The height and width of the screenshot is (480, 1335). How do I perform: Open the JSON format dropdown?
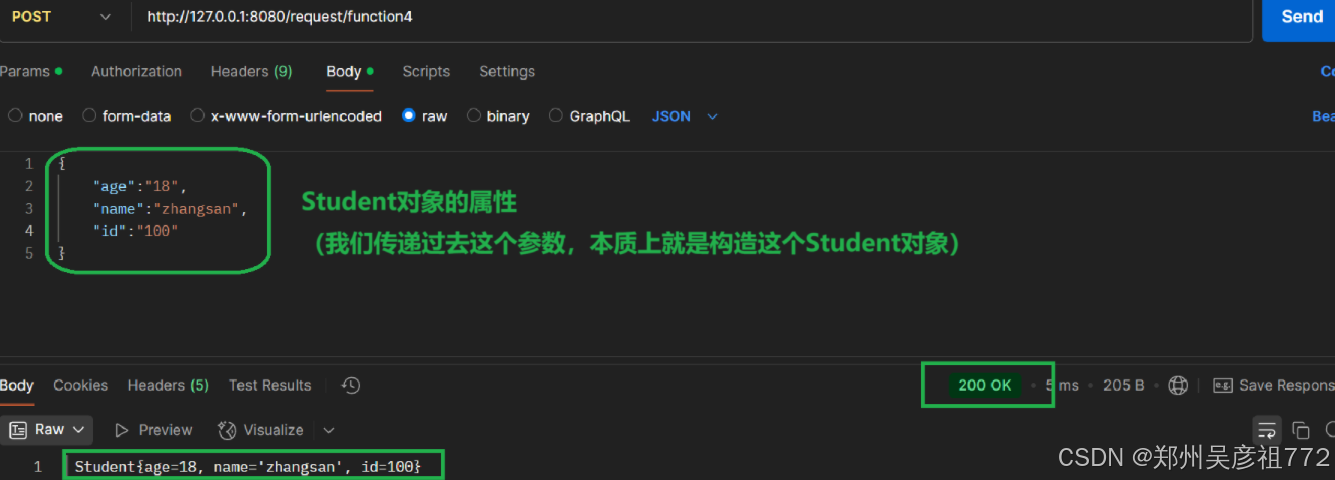(x=686, y=116)
